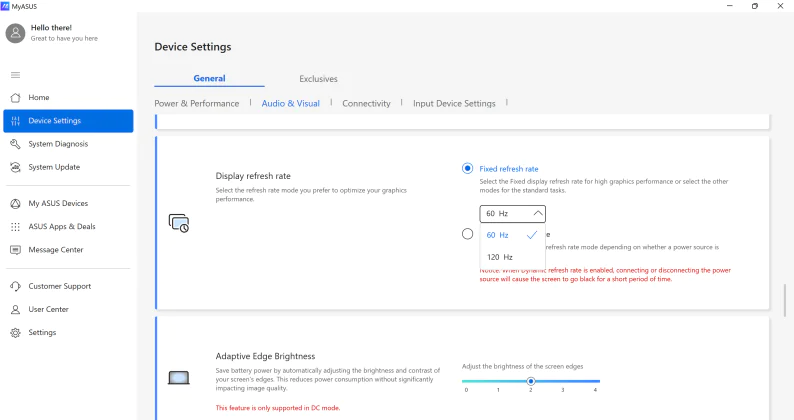Click the Adaptive Edge Brightness laptop icon
Screen dimensions: 794x420
179,377
